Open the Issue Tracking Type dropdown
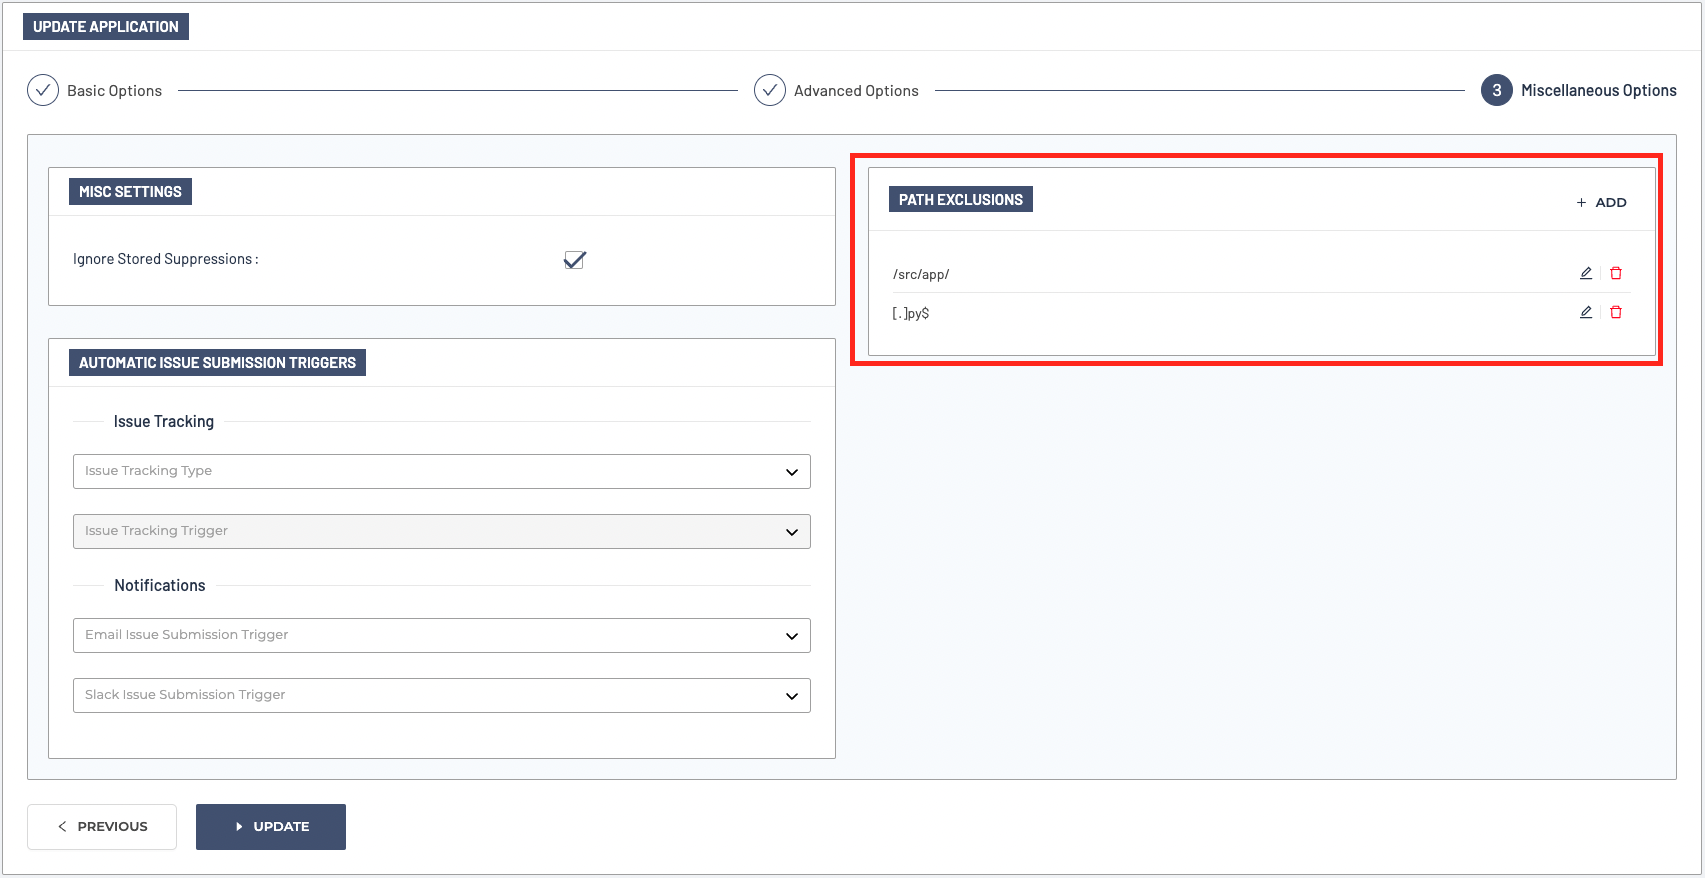 pos(441,471)
